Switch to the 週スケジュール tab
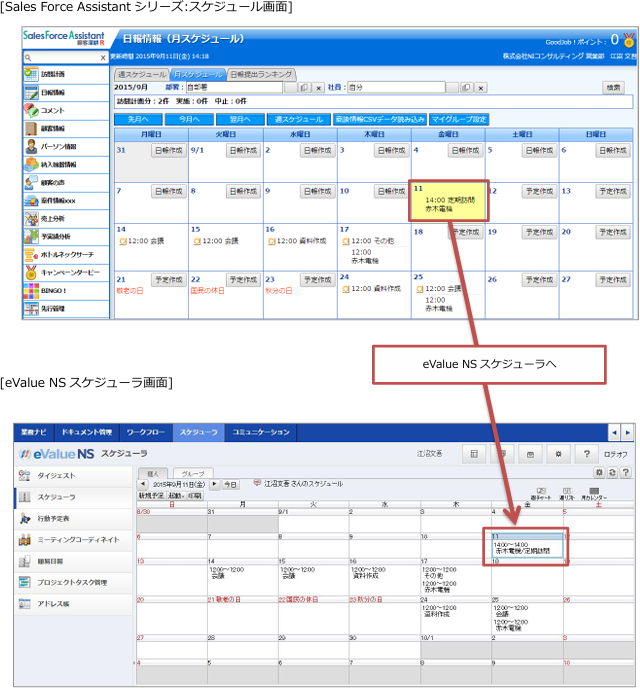 point(142,74)
